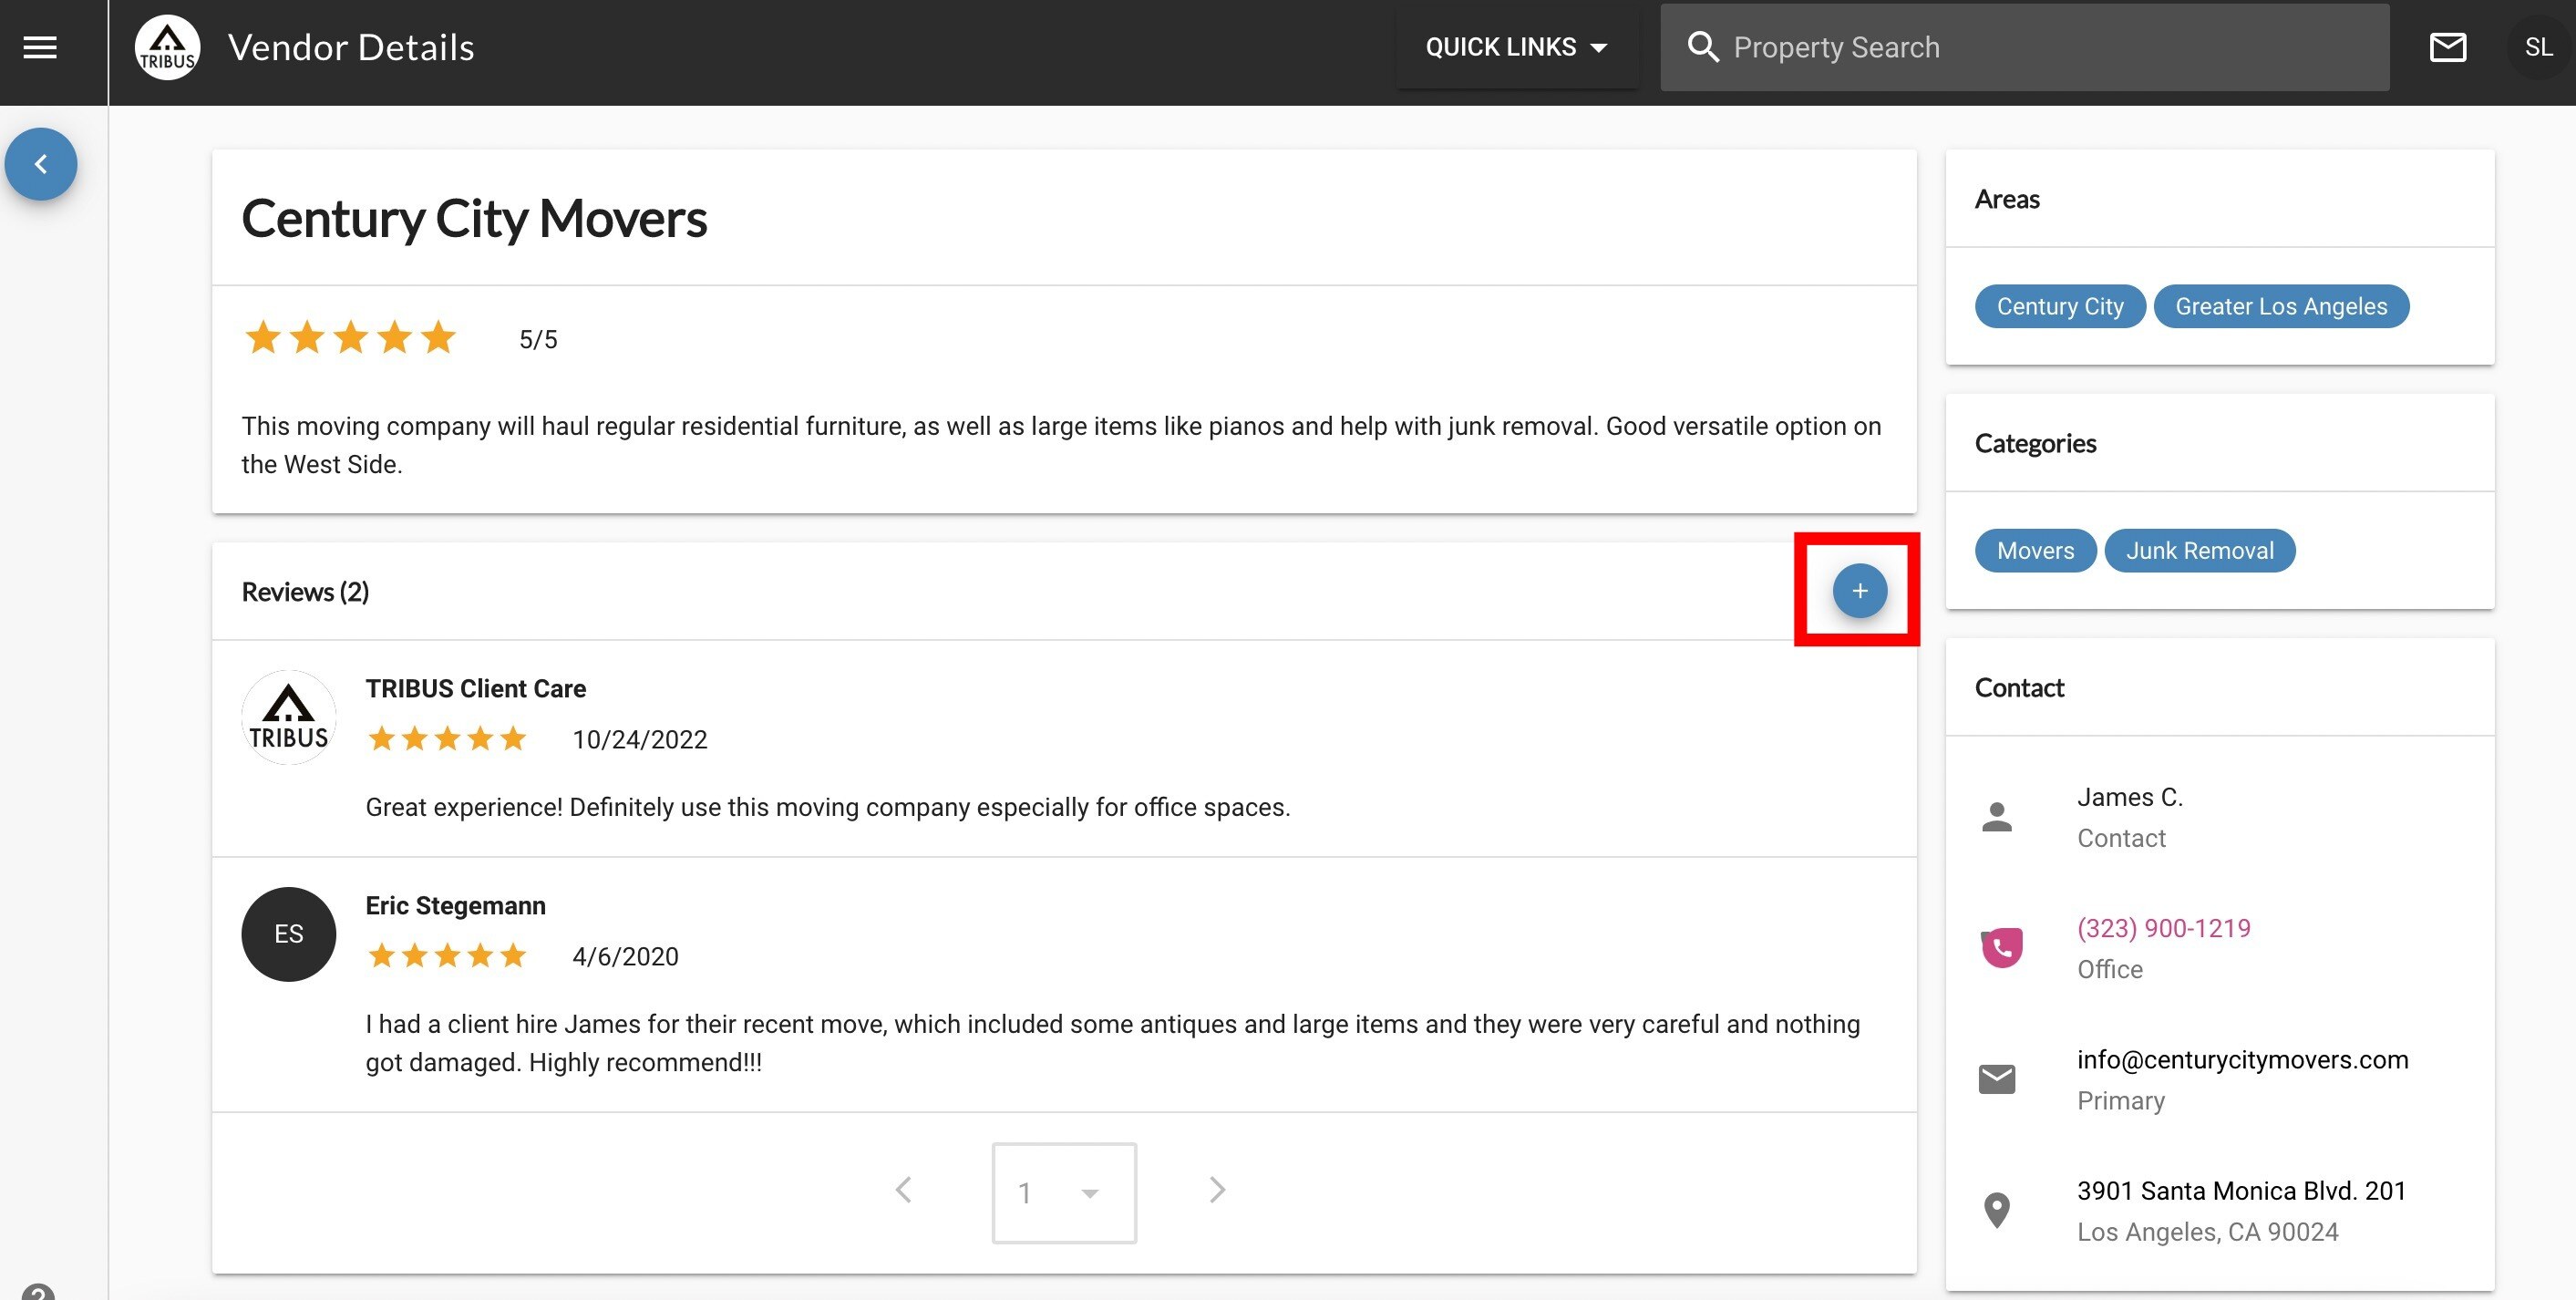Click the Property Search field
This screenshot has height=1300, width=2576.
tap(2025, 47)
